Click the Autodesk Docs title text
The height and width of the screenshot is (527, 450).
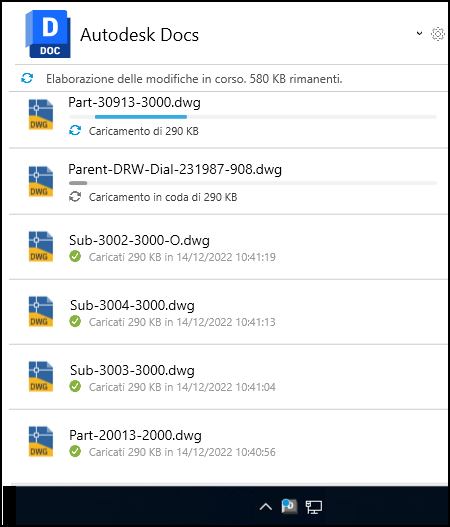point(139,35)
